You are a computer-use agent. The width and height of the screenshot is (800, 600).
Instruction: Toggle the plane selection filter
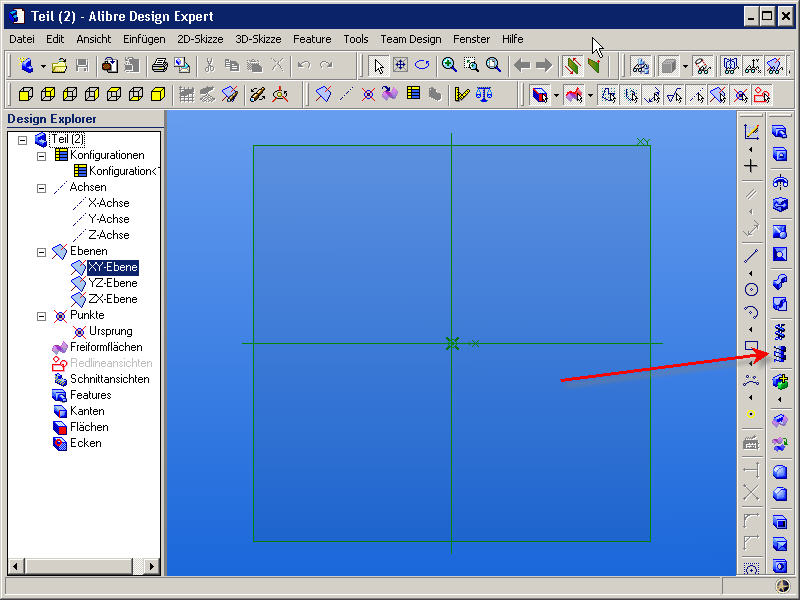(718, 94)
